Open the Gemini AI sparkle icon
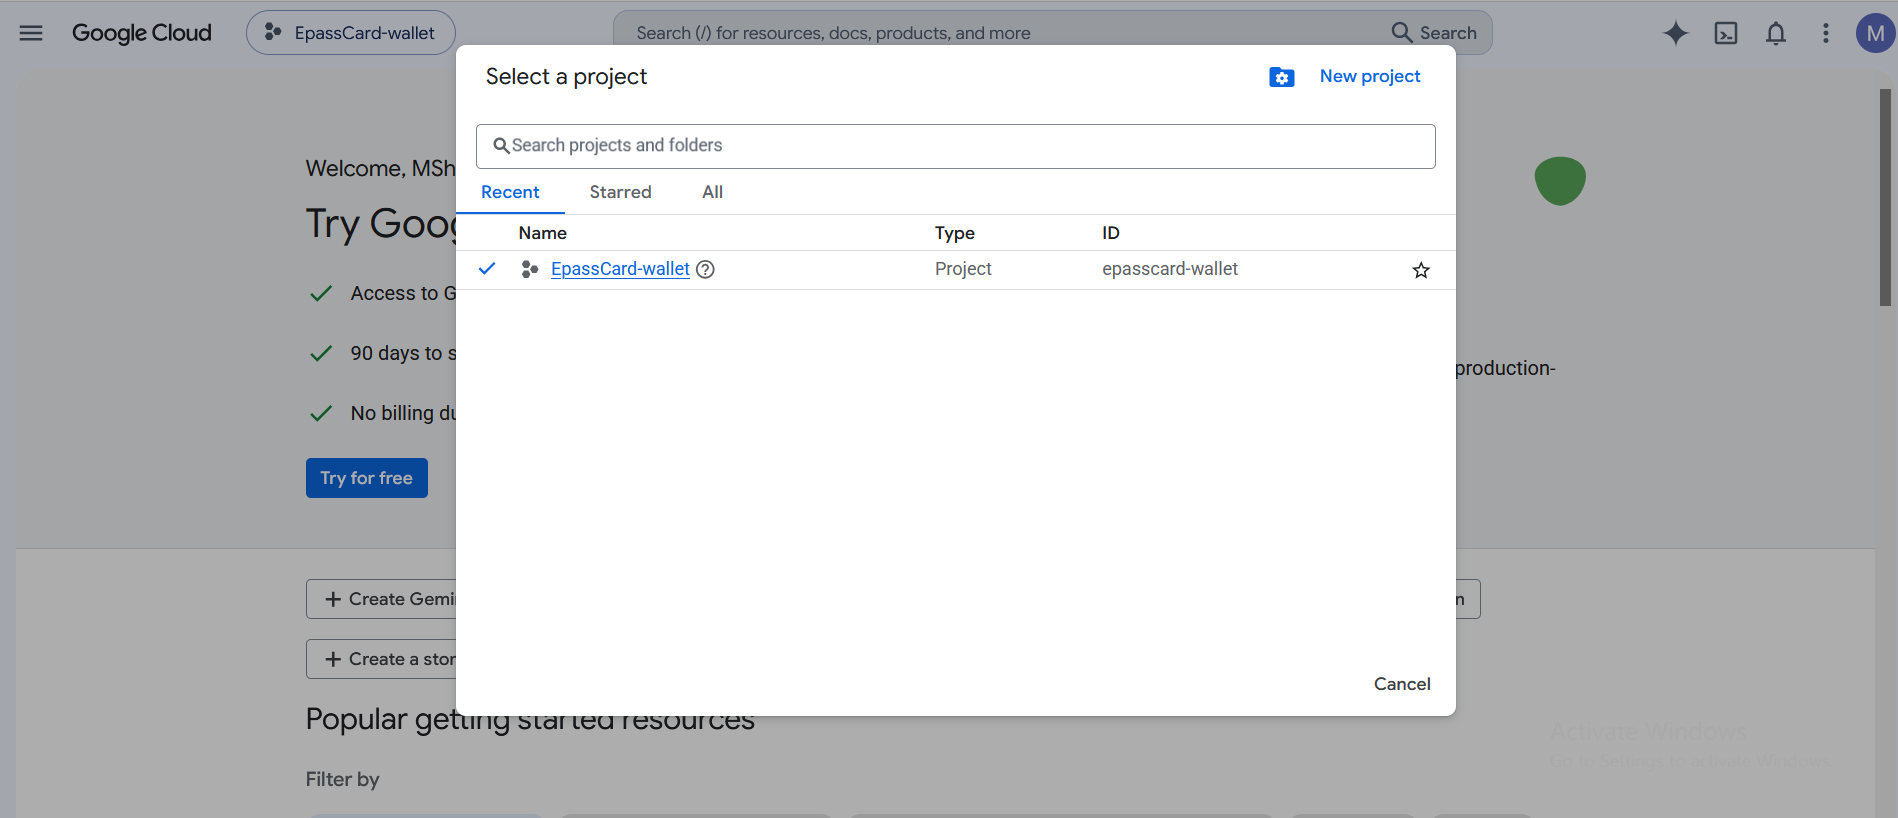 point(1676,33)
